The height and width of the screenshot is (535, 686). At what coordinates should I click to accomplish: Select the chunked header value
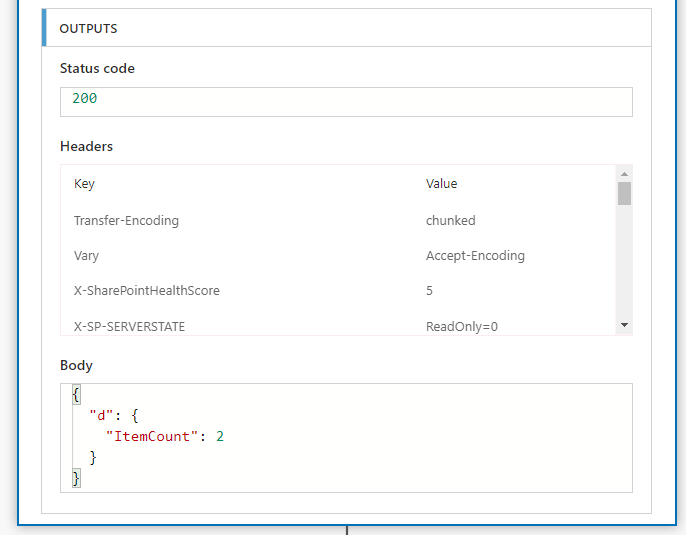click(x=451, y=220)
